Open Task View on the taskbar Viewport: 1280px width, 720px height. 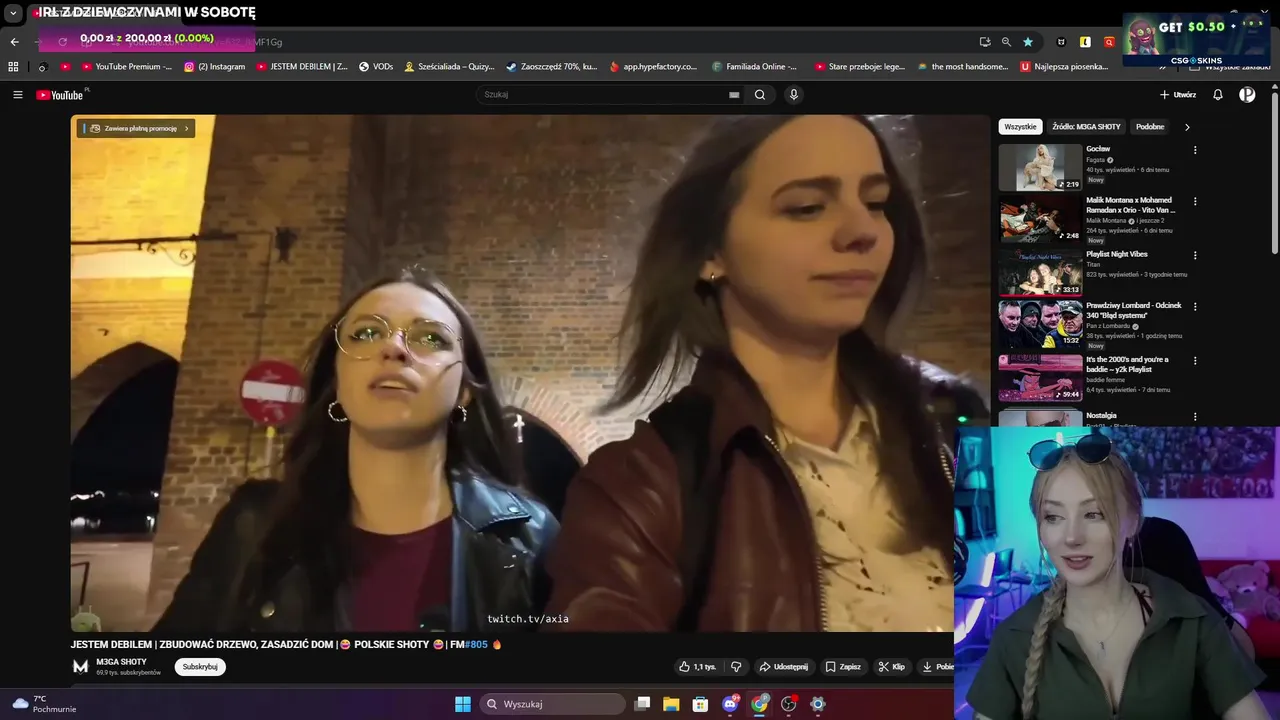[x=643, y=704]
